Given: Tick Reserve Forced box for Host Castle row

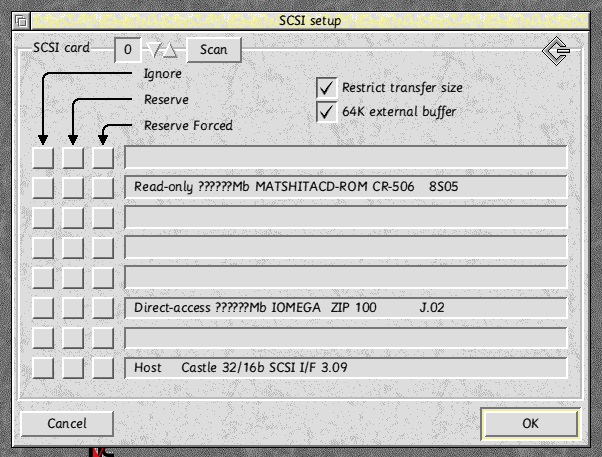Looking at the screenshot, I should [x=103, y=368].
